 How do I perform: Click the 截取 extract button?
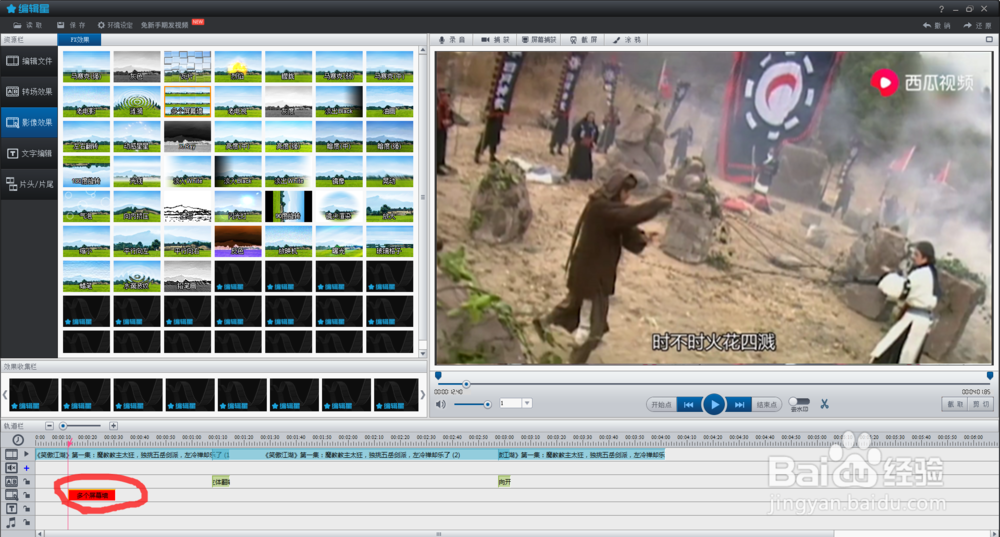pyautogui.click(x=955, y=404)
